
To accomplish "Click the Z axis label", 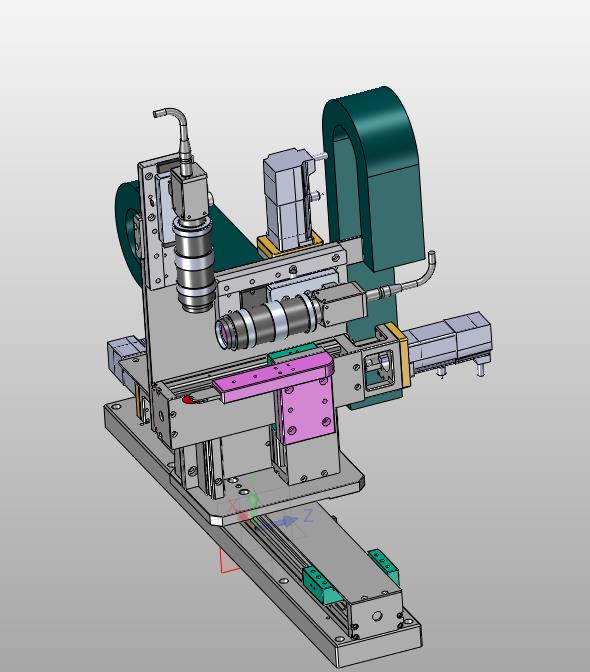I will tap(308, 516).
